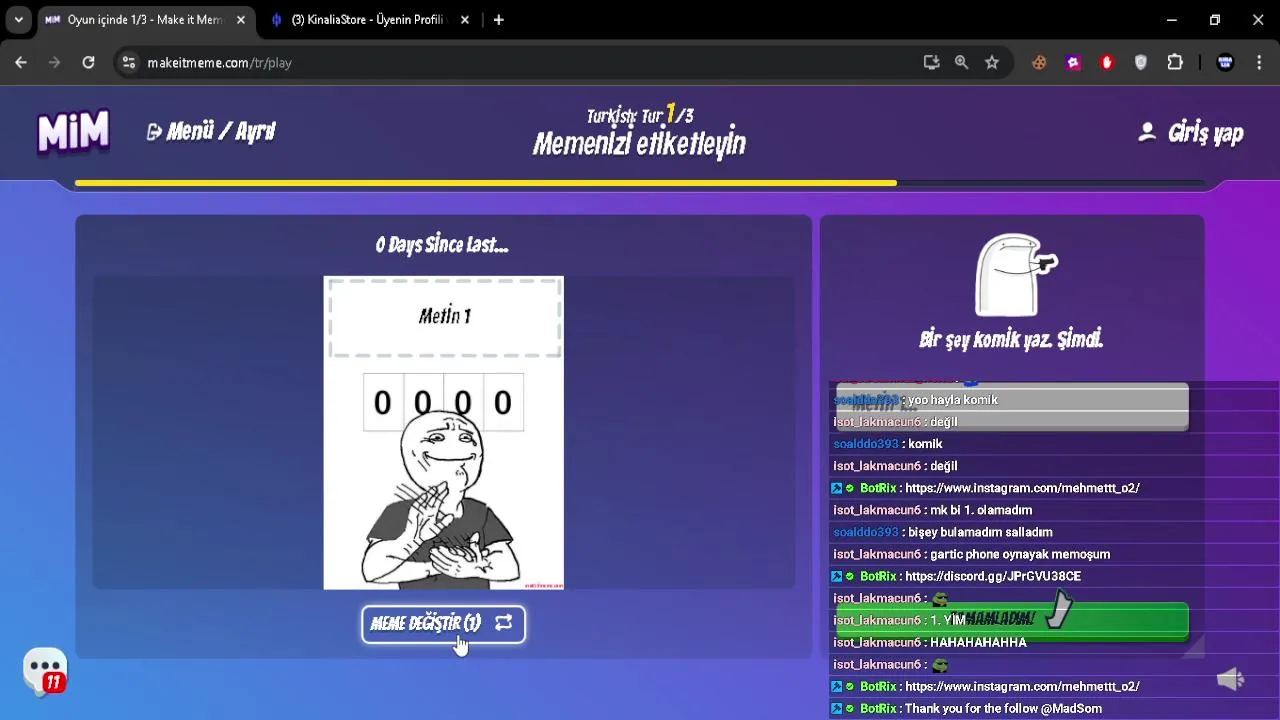Click the green Tamamladım button
This screenshot has height=720, width=1280.
[x=1012, y=620]
